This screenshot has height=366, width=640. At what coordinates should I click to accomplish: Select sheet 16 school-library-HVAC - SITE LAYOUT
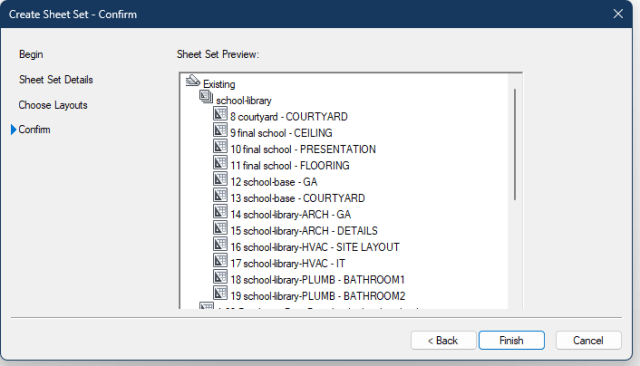(315, 247)
